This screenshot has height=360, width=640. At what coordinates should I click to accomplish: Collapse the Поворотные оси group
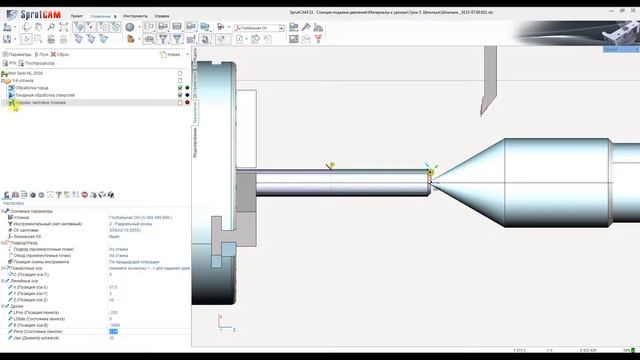[x=2, y=268]
